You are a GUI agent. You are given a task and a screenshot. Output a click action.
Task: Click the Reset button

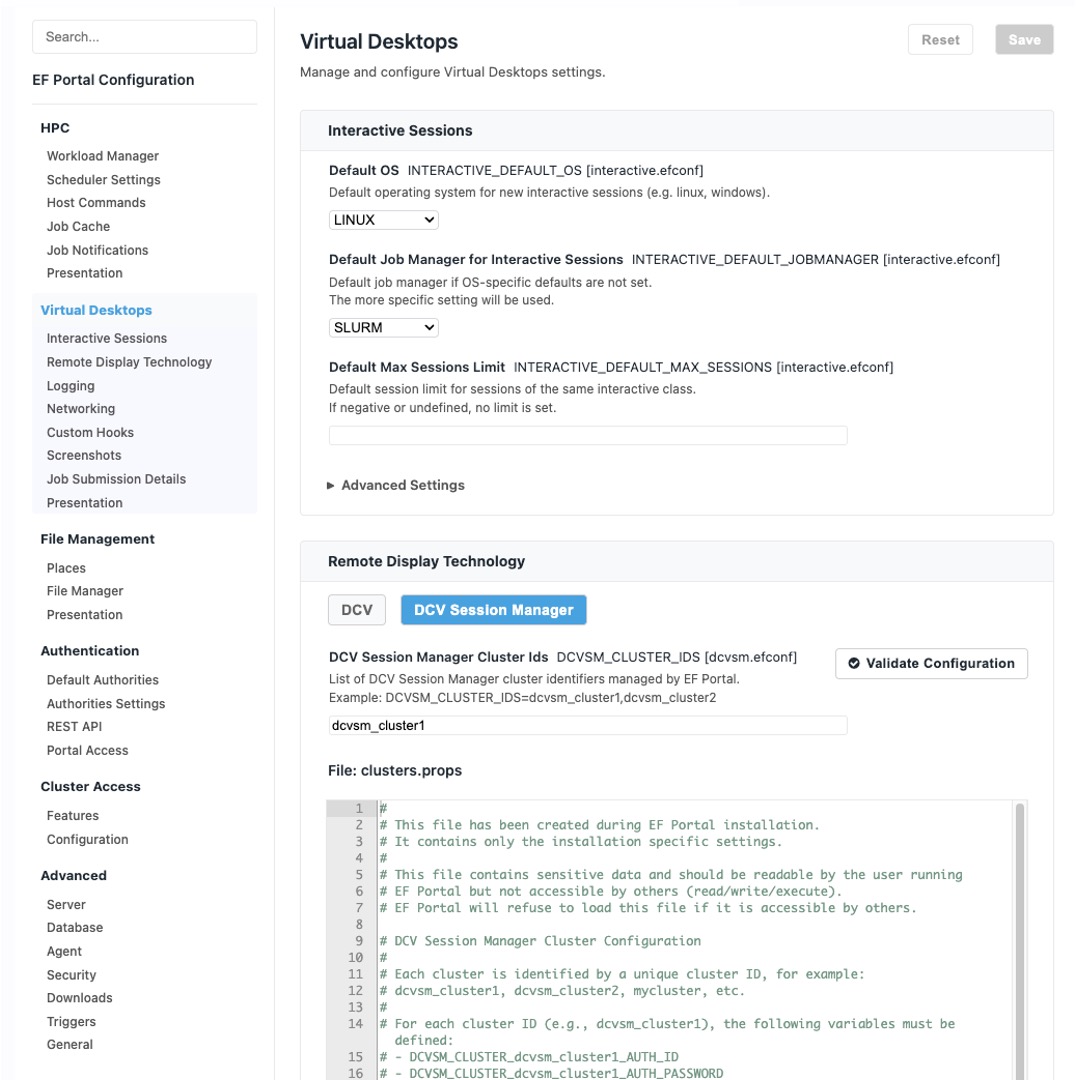pyautogui.click(x=940, y=40)
